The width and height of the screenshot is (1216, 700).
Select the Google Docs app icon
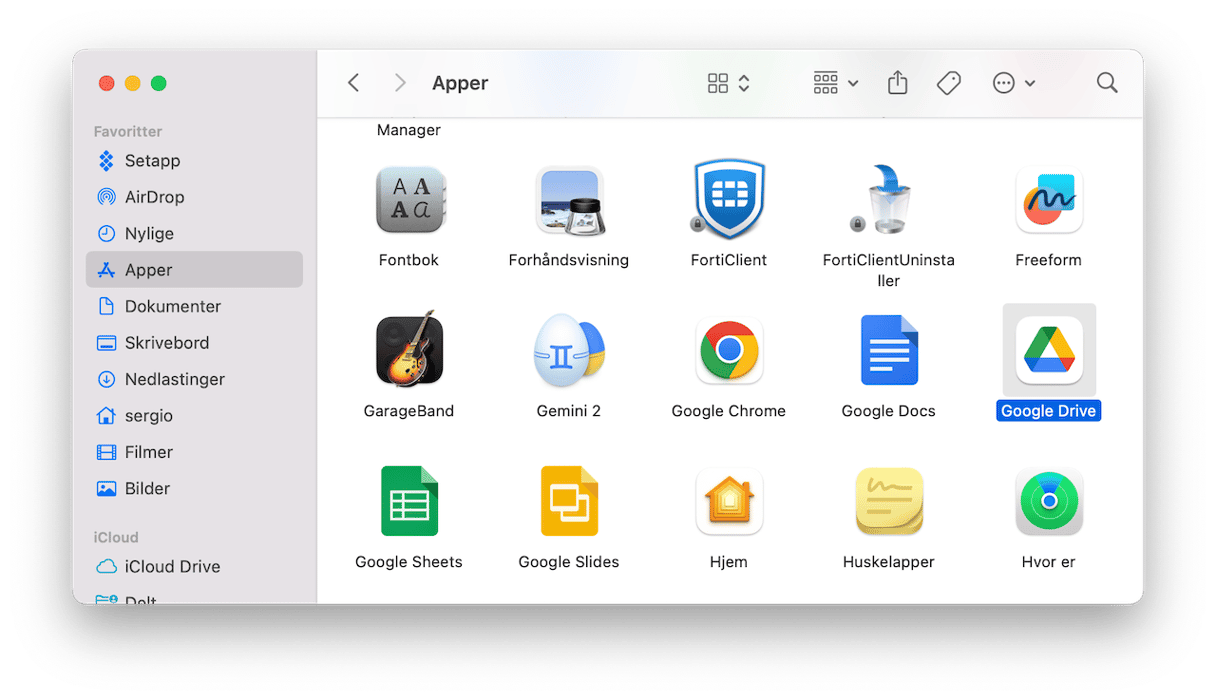888,351
